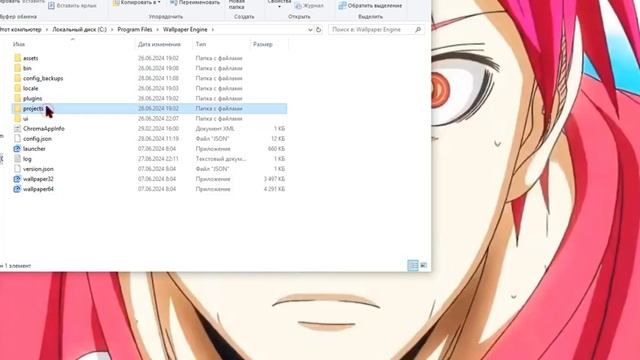Click Переименовать rename button

[x=195, y=2]
